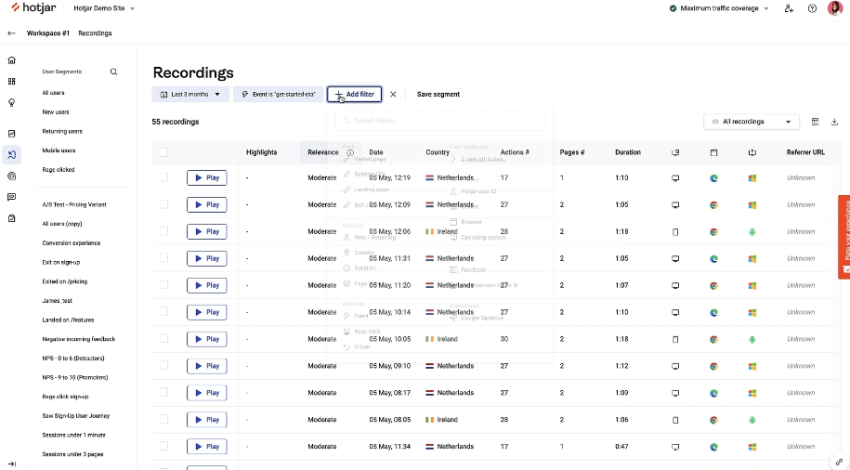Open the help question mark icon
The height and width of the screenshot is (470, 850).
tap(812, 8)
